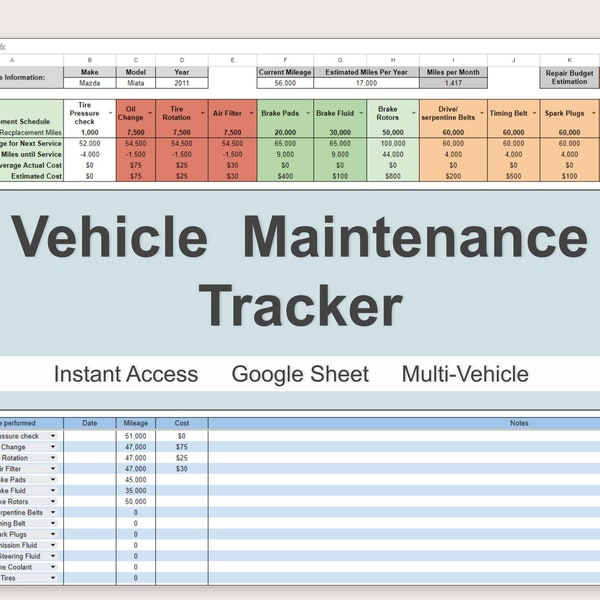Select the $75 cost cell in the log

tap(182, 447)
